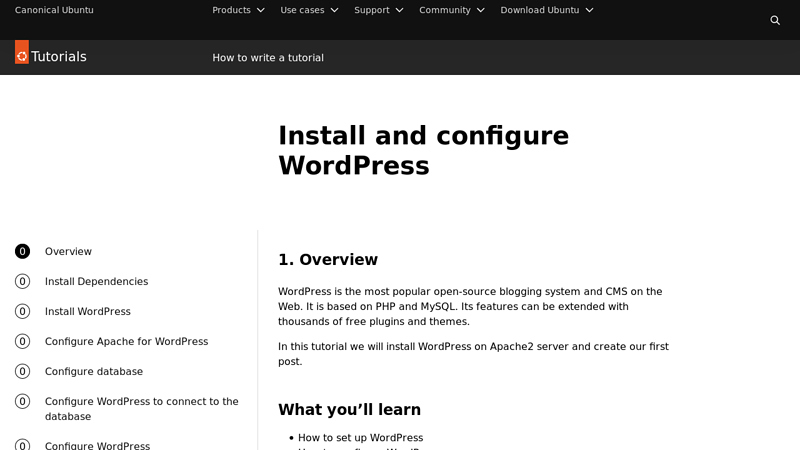800x450 pixels.
Task: Click the Ubuntu Tutorials logo icon
Action: pos(22,52)
